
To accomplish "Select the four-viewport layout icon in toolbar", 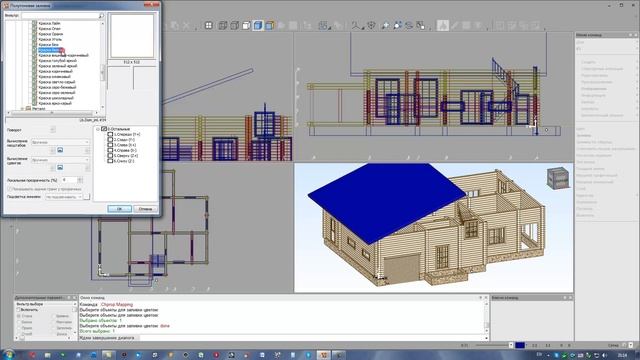I will [209, 25].
